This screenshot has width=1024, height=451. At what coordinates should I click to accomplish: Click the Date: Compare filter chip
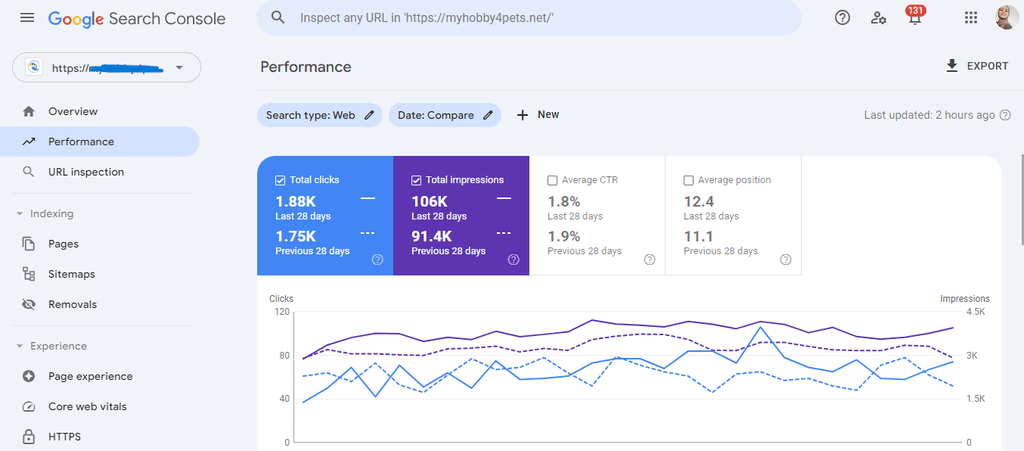coord(445,115)
